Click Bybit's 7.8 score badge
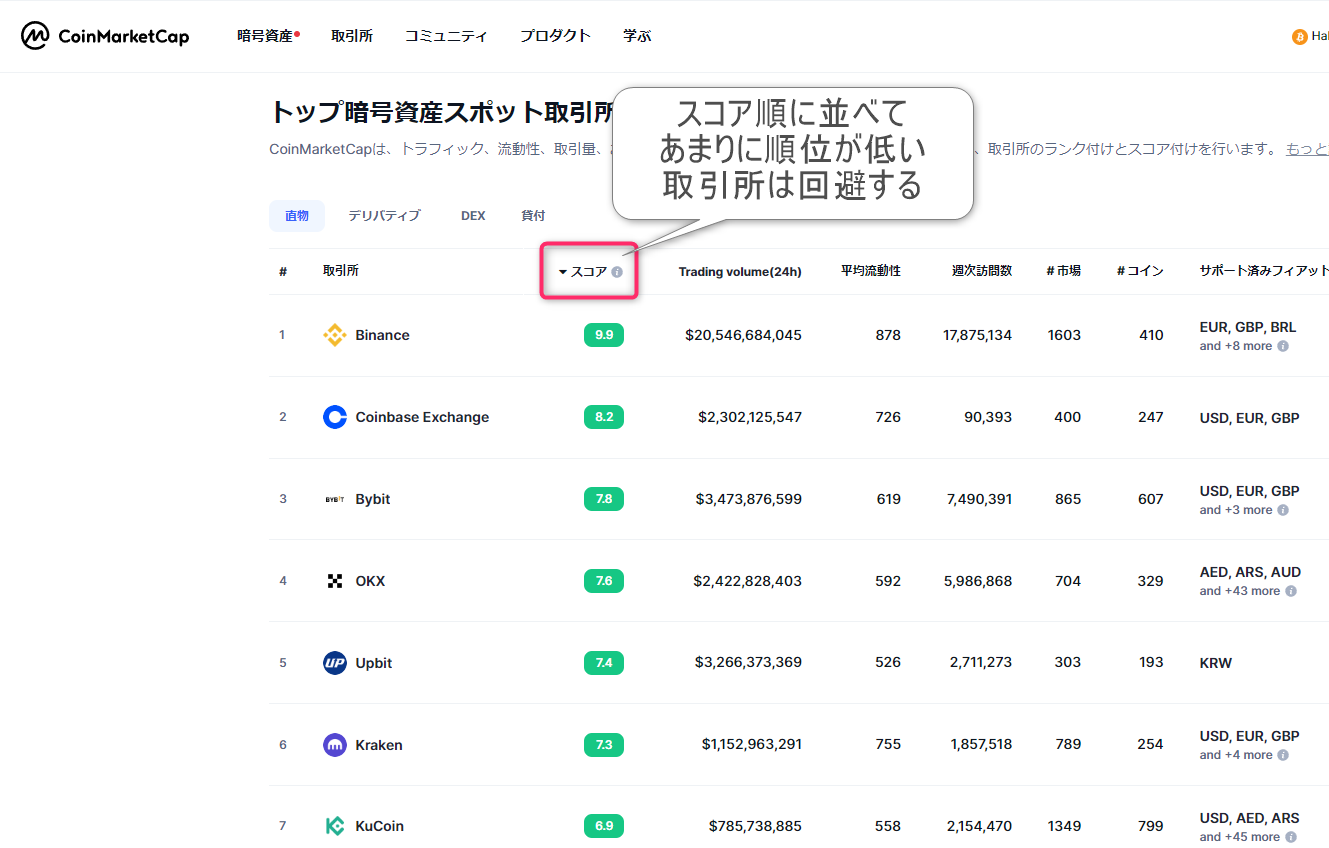The image size is (1329, 848). (x=604, y=499)
